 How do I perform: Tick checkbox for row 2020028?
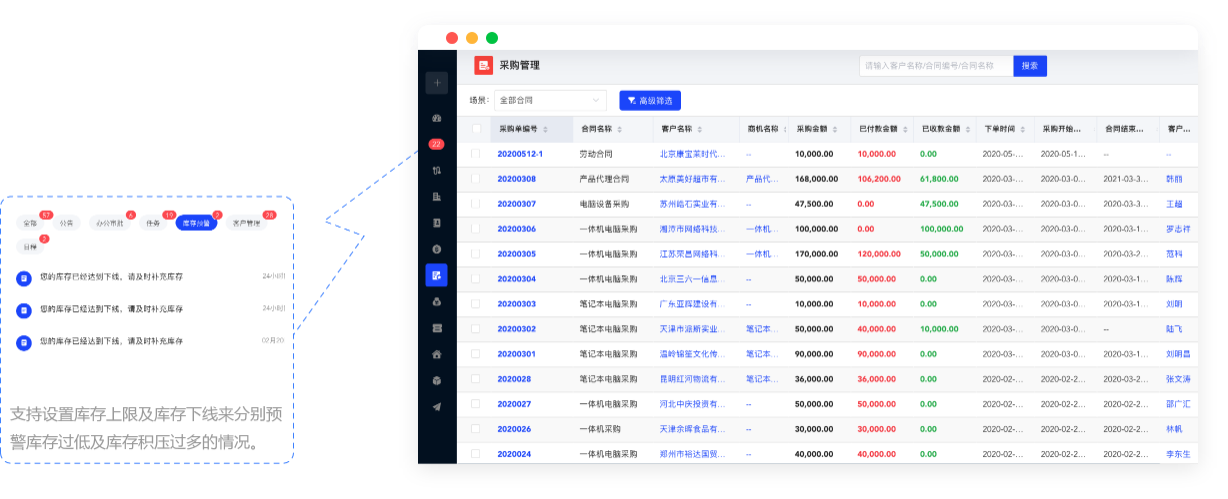point(476,379)
